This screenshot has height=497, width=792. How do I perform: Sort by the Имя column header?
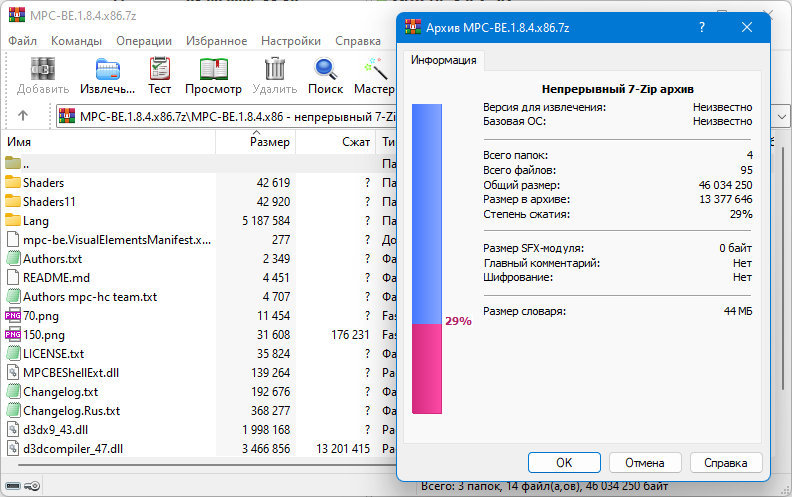tap(109, 142)
